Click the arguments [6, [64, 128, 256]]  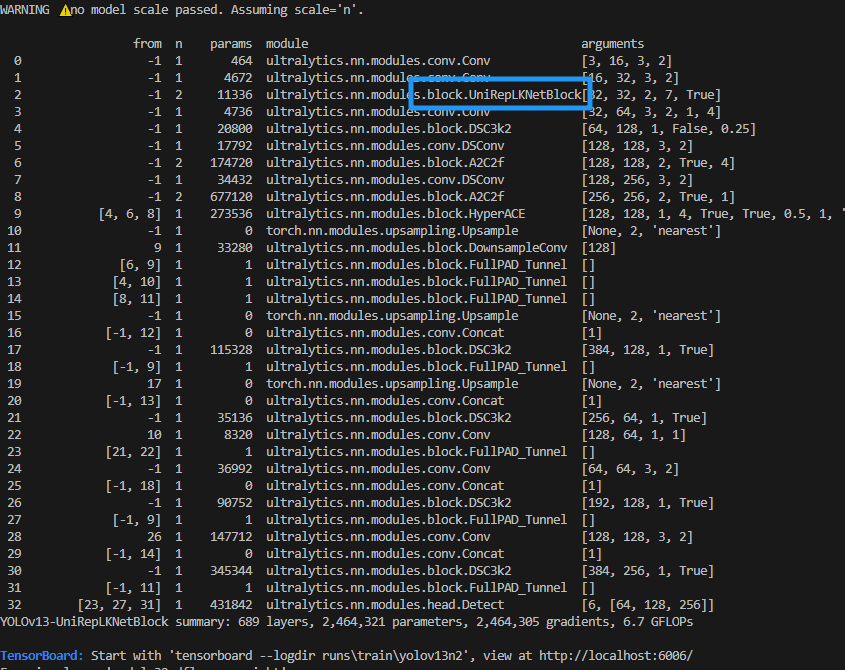point(648,605)
